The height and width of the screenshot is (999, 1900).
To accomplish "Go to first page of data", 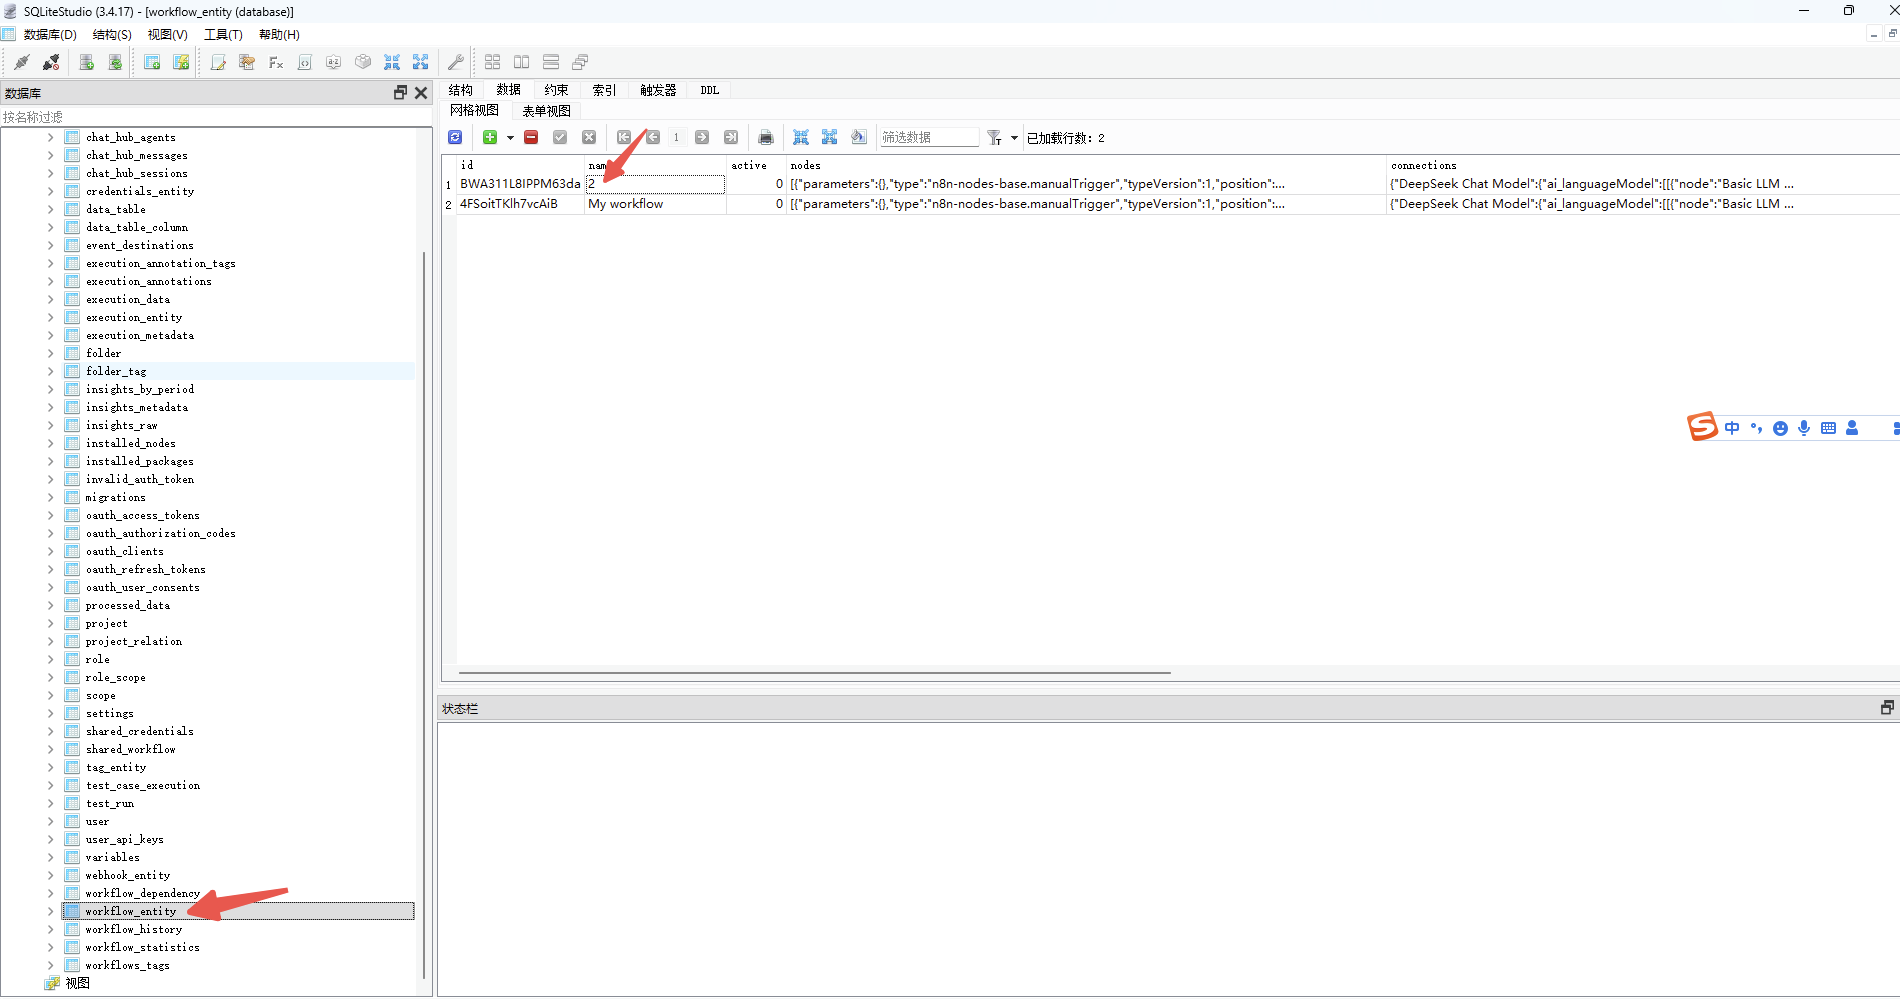I will [624, 137].
